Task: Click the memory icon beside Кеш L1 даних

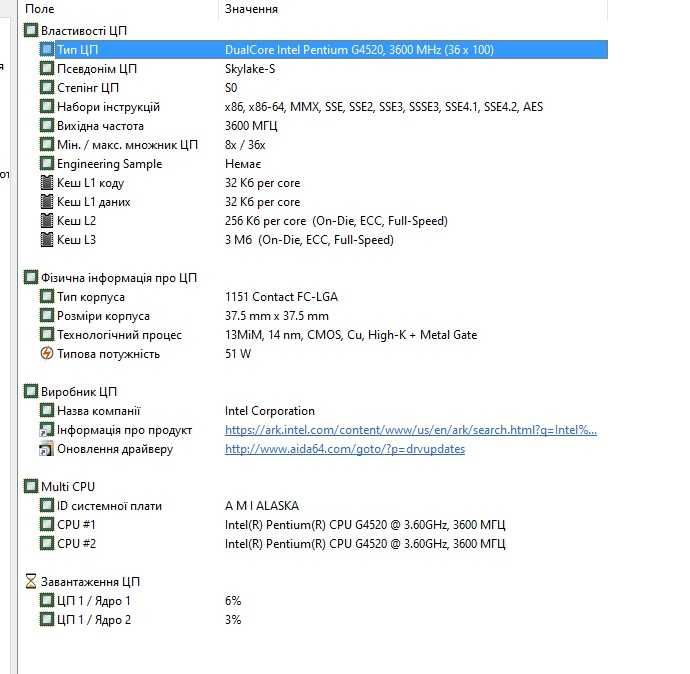Action: (47, 201)
